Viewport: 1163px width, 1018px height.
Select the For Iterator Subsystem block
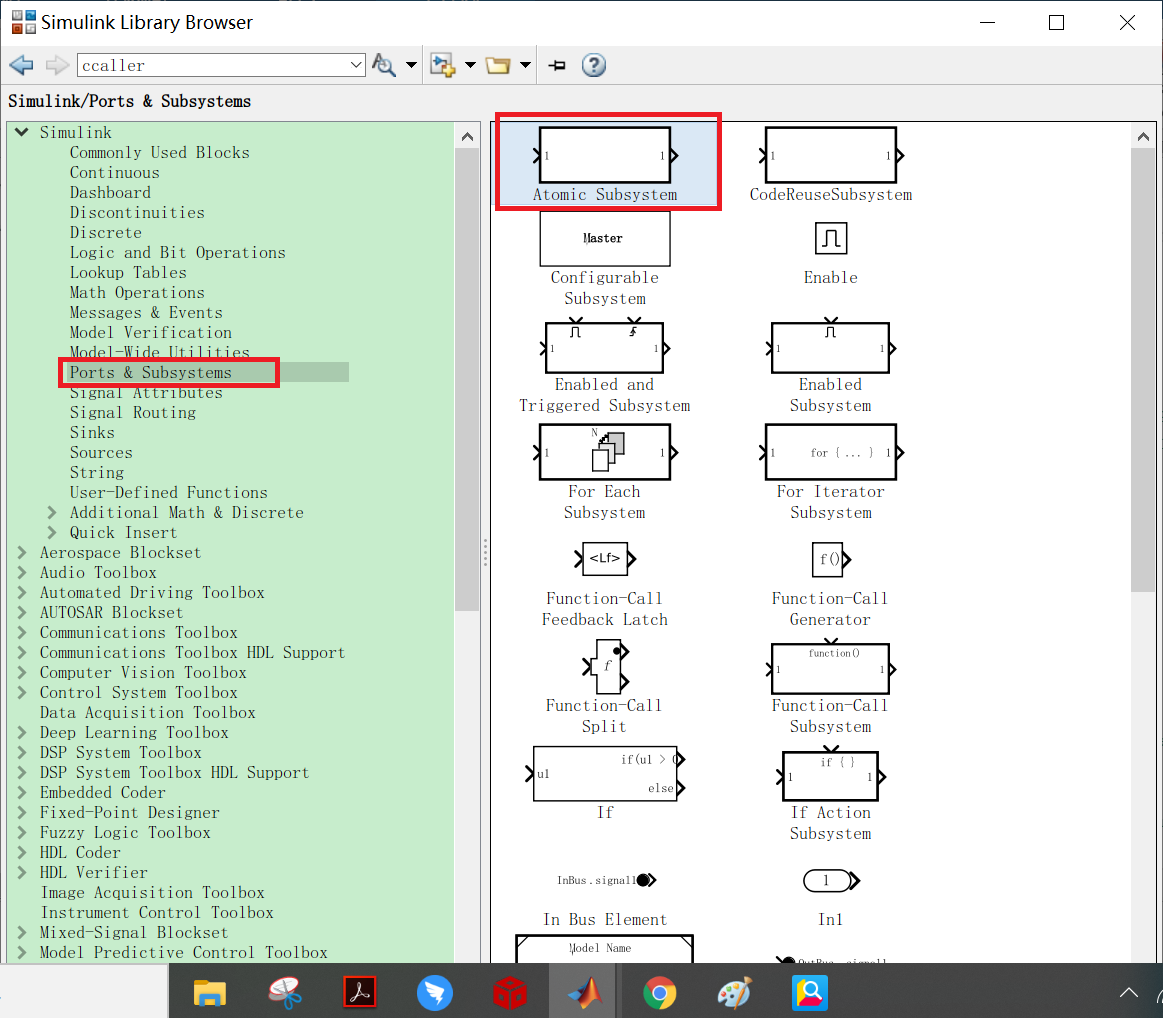pyautogui.click(x=831, y=472)
